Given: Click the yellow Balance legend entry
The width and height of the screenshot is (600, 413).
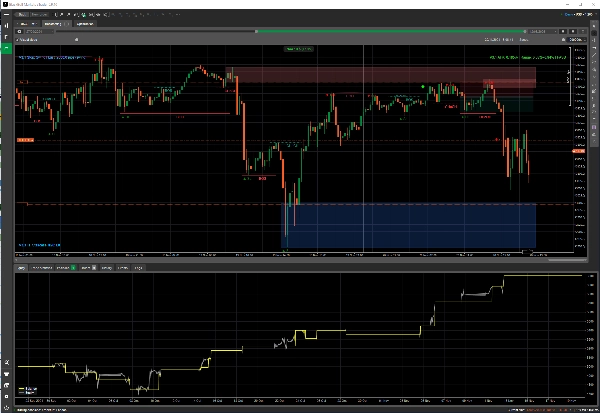Looking at the screenshot, I should tap(28, 389).
